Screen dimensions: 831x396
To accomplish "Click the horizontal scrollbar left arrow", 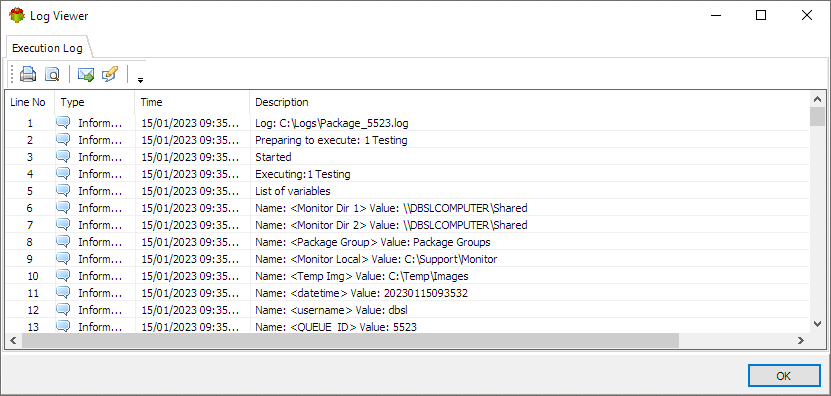I will (13, 340).
